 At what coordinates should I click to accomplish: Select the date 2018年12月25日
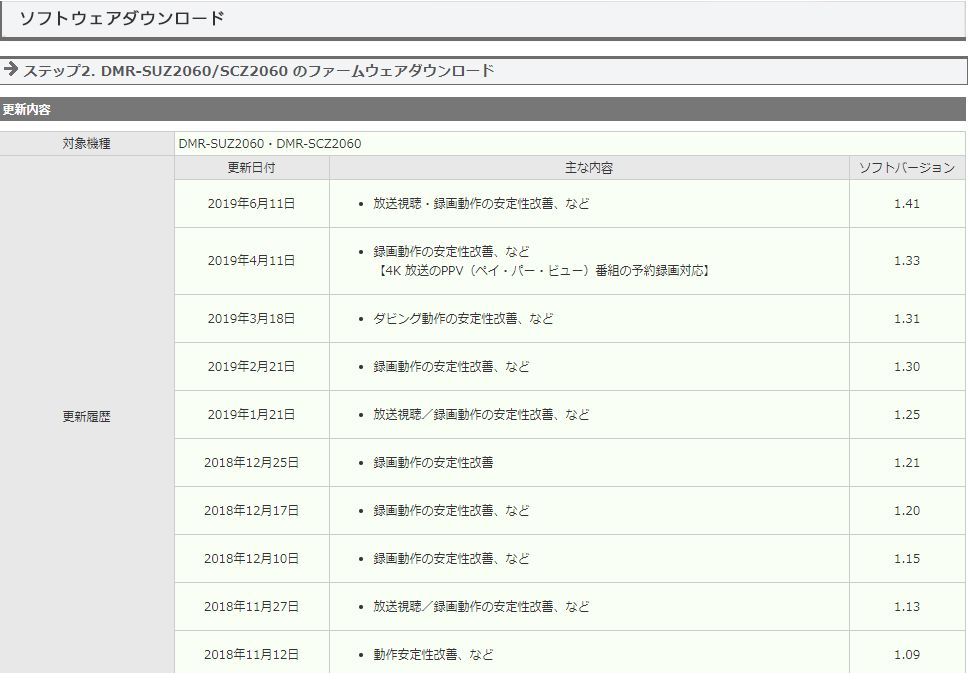point(252,462)
